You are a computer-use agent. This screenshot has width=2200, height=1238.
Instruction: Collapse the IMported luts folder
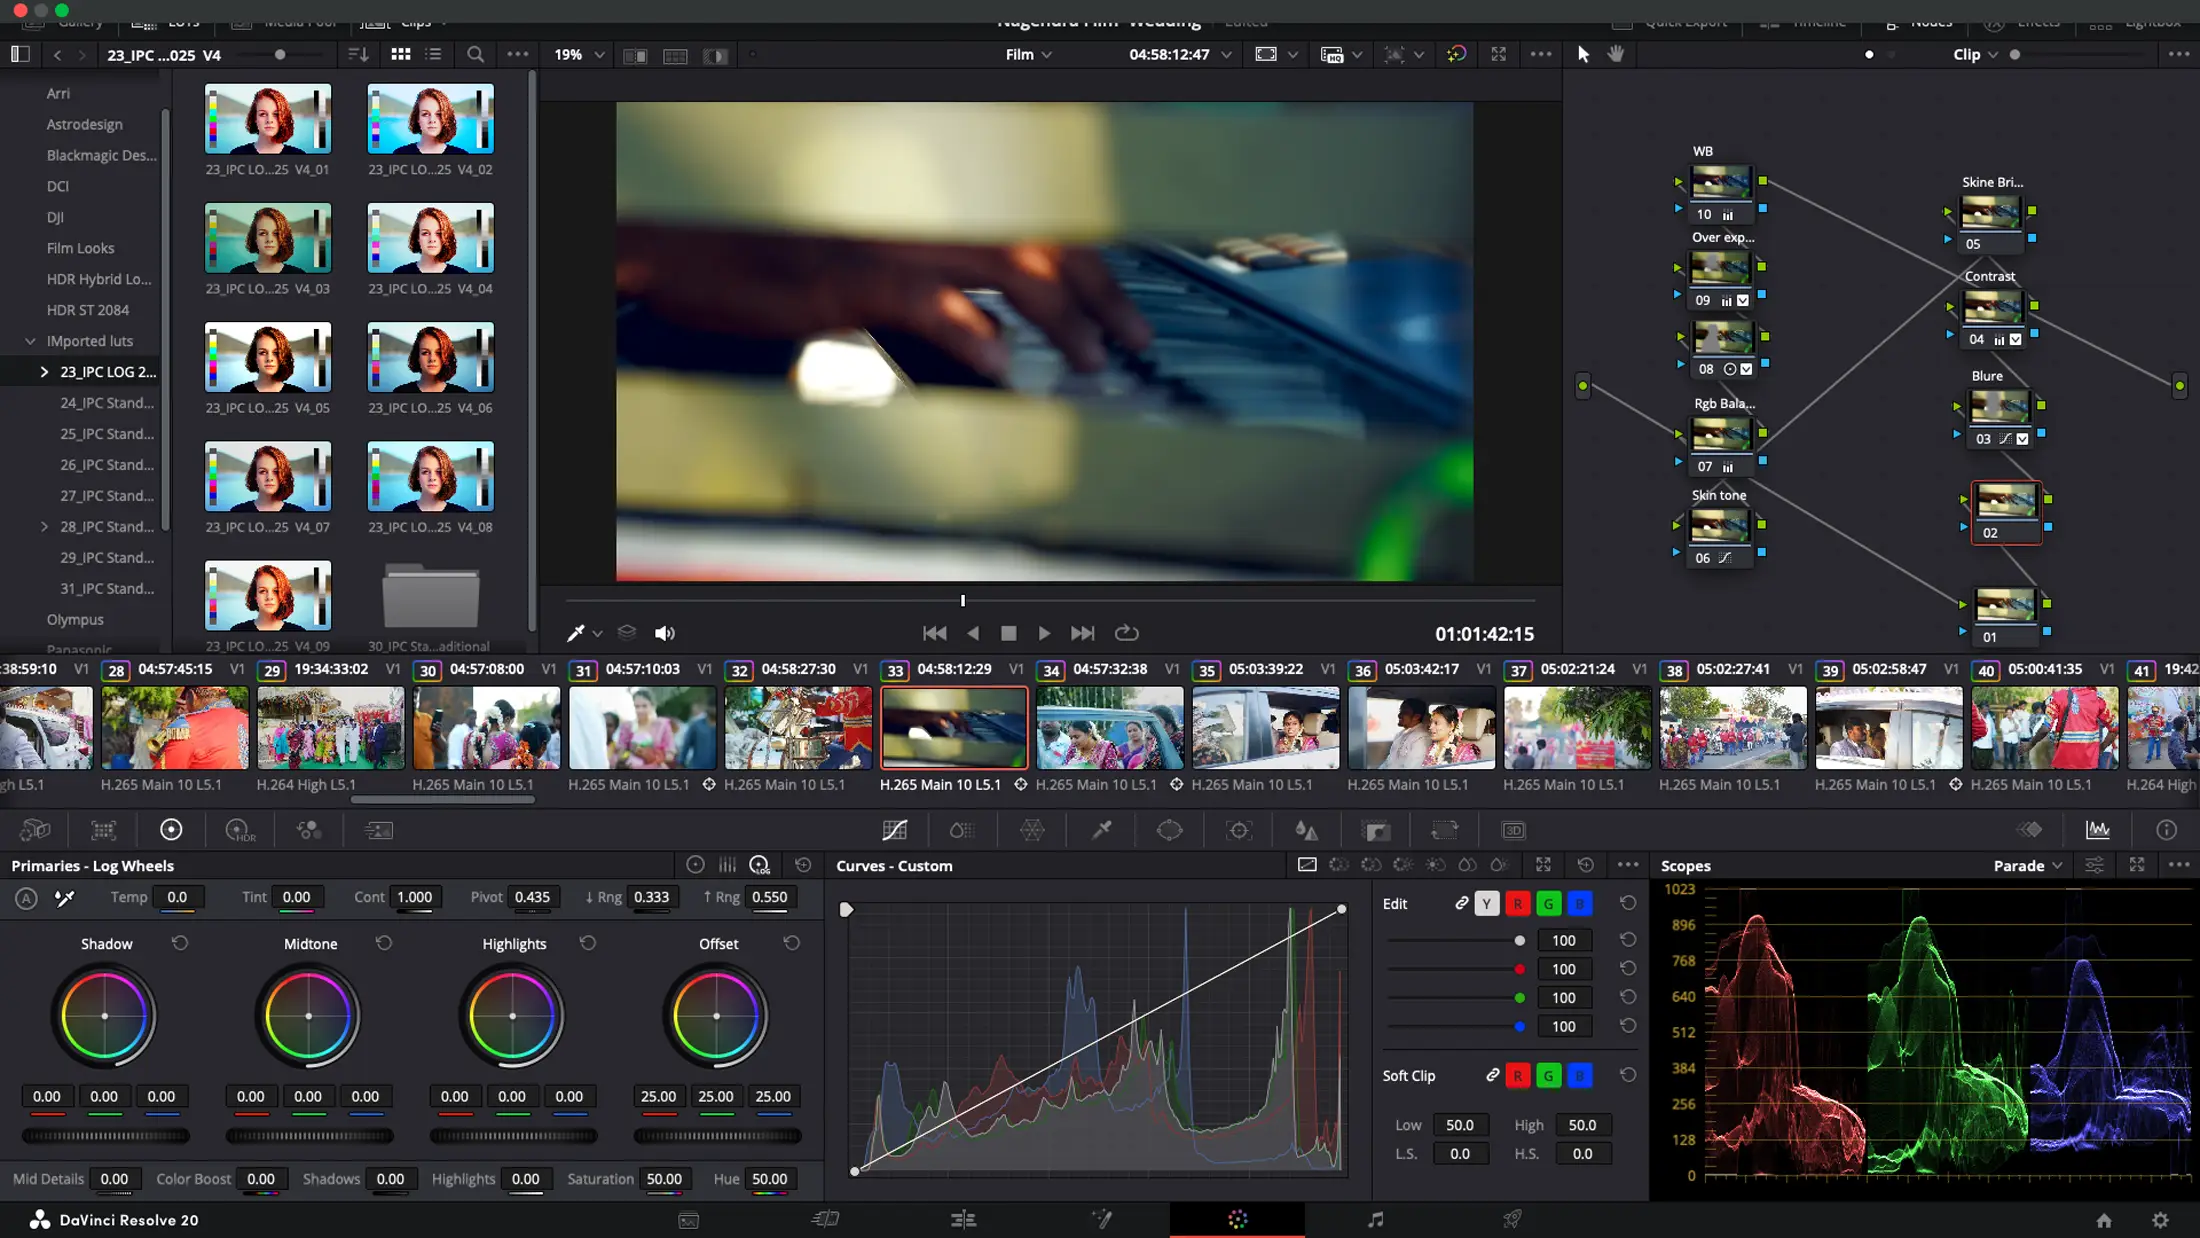click(30, 342)
